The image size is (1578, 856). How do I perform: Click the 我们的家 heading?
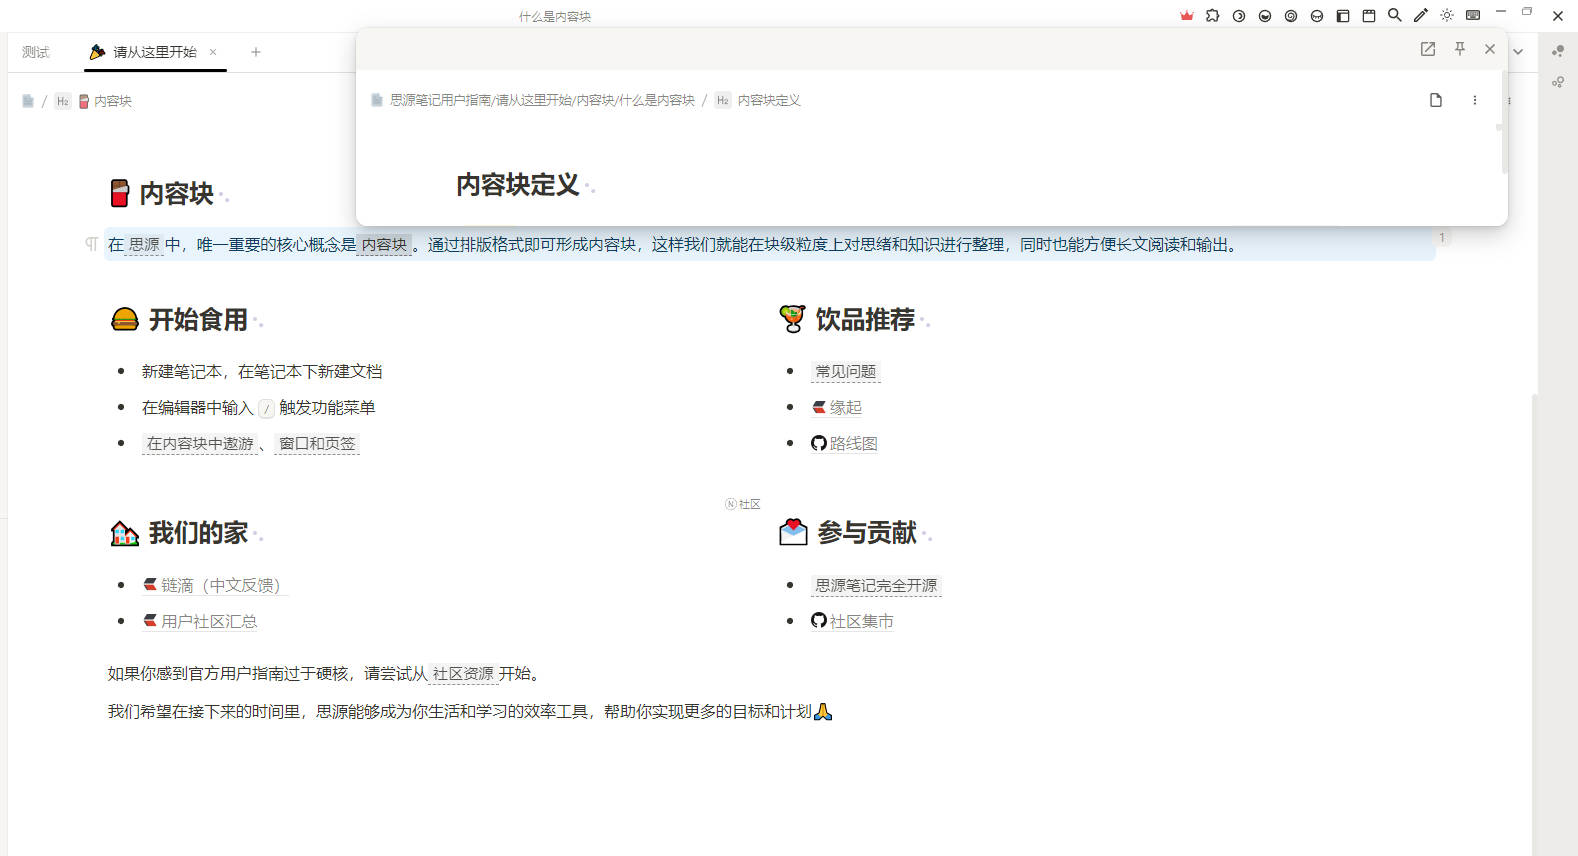[x=198, y=532]
